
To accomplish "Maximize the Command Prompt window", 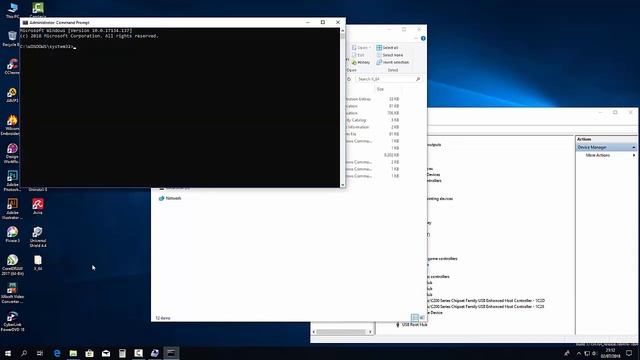I will 323,22.
